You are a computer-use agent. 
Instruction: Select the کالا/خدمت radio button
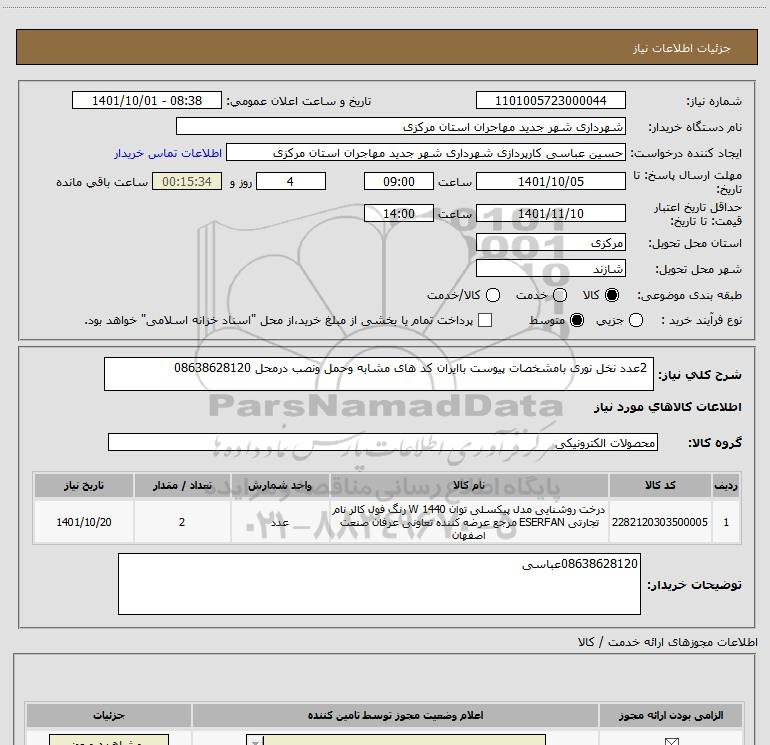tap(493, 295)
